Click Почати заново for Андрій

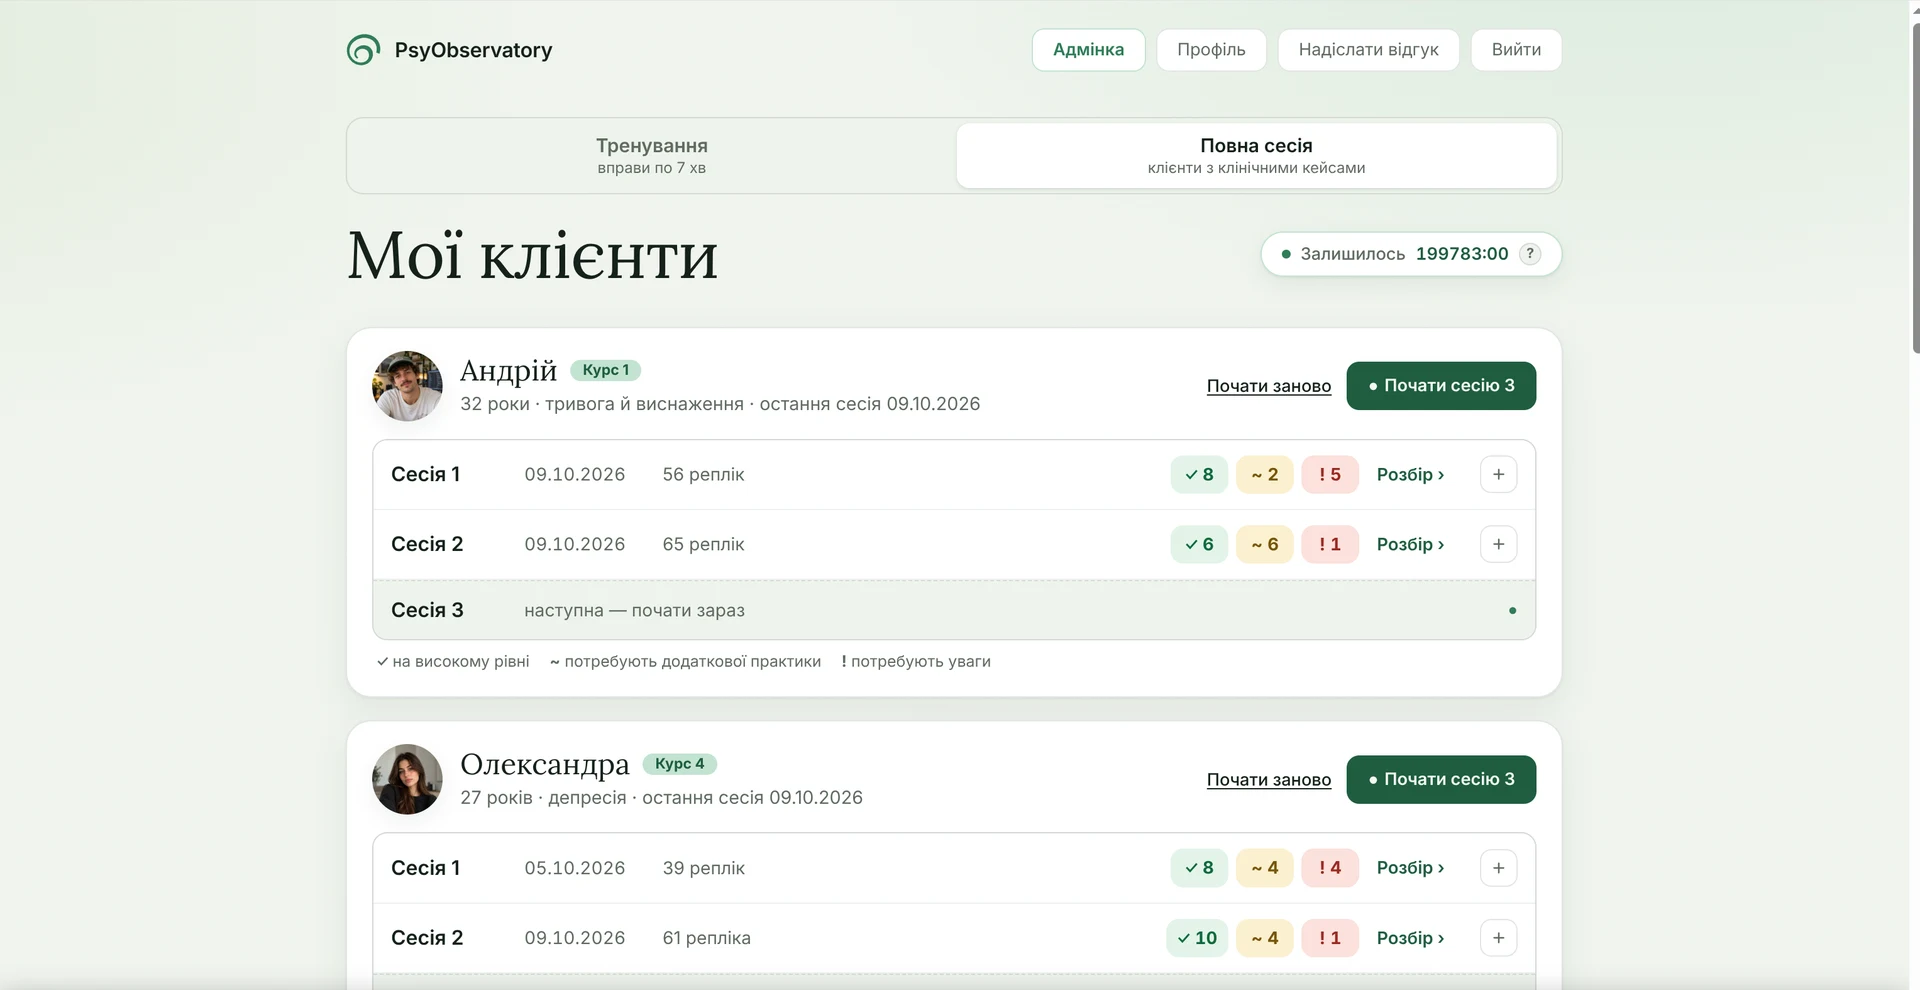[1269, 386]
